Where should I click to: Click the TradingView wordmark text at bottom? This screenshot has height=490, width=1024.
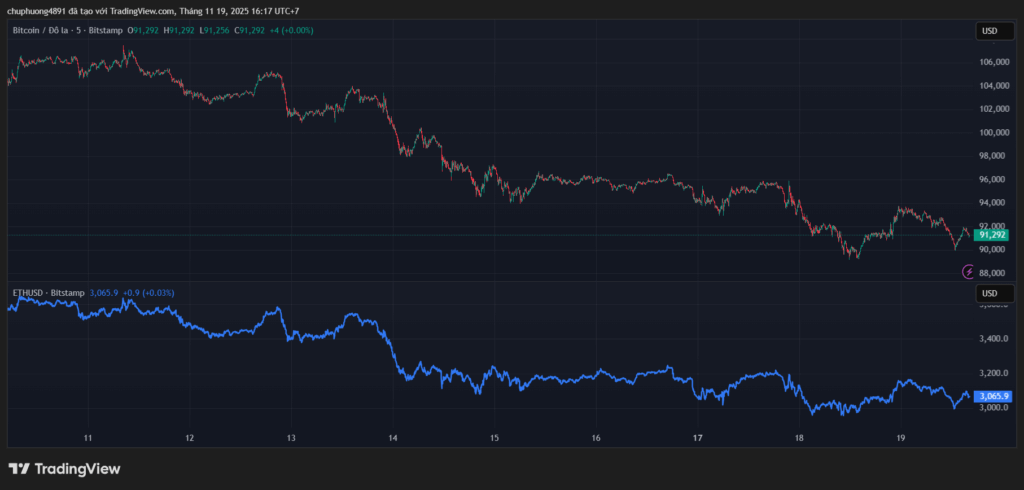coord(77,468)
